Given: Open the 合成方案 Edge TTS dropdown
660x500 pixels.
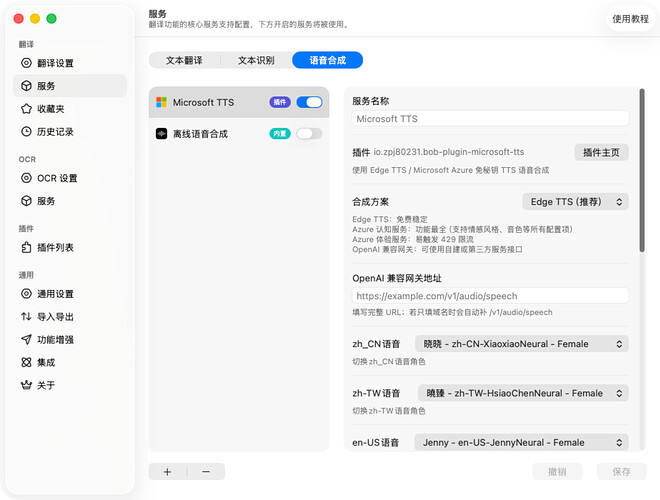Looking at the screenshot, I should click(x=575, y=202).
